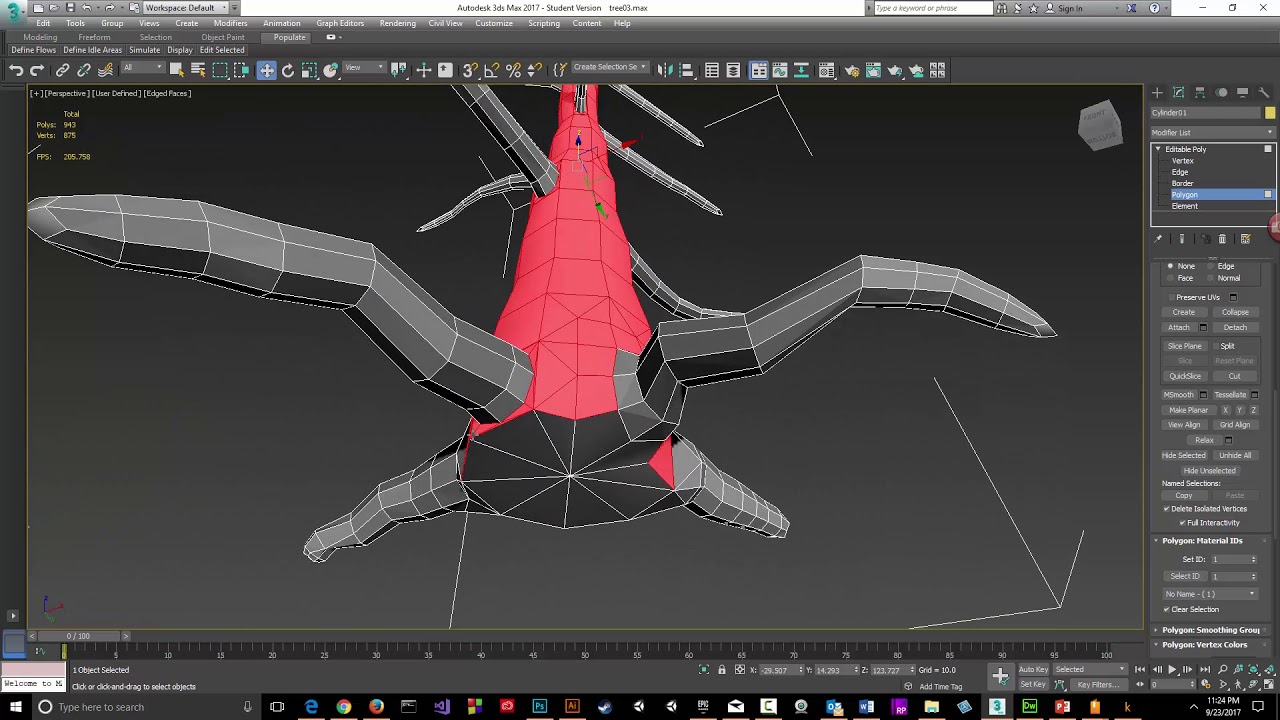Activate the Select and Place tool
1280x720 pixels.
point(331,70)
